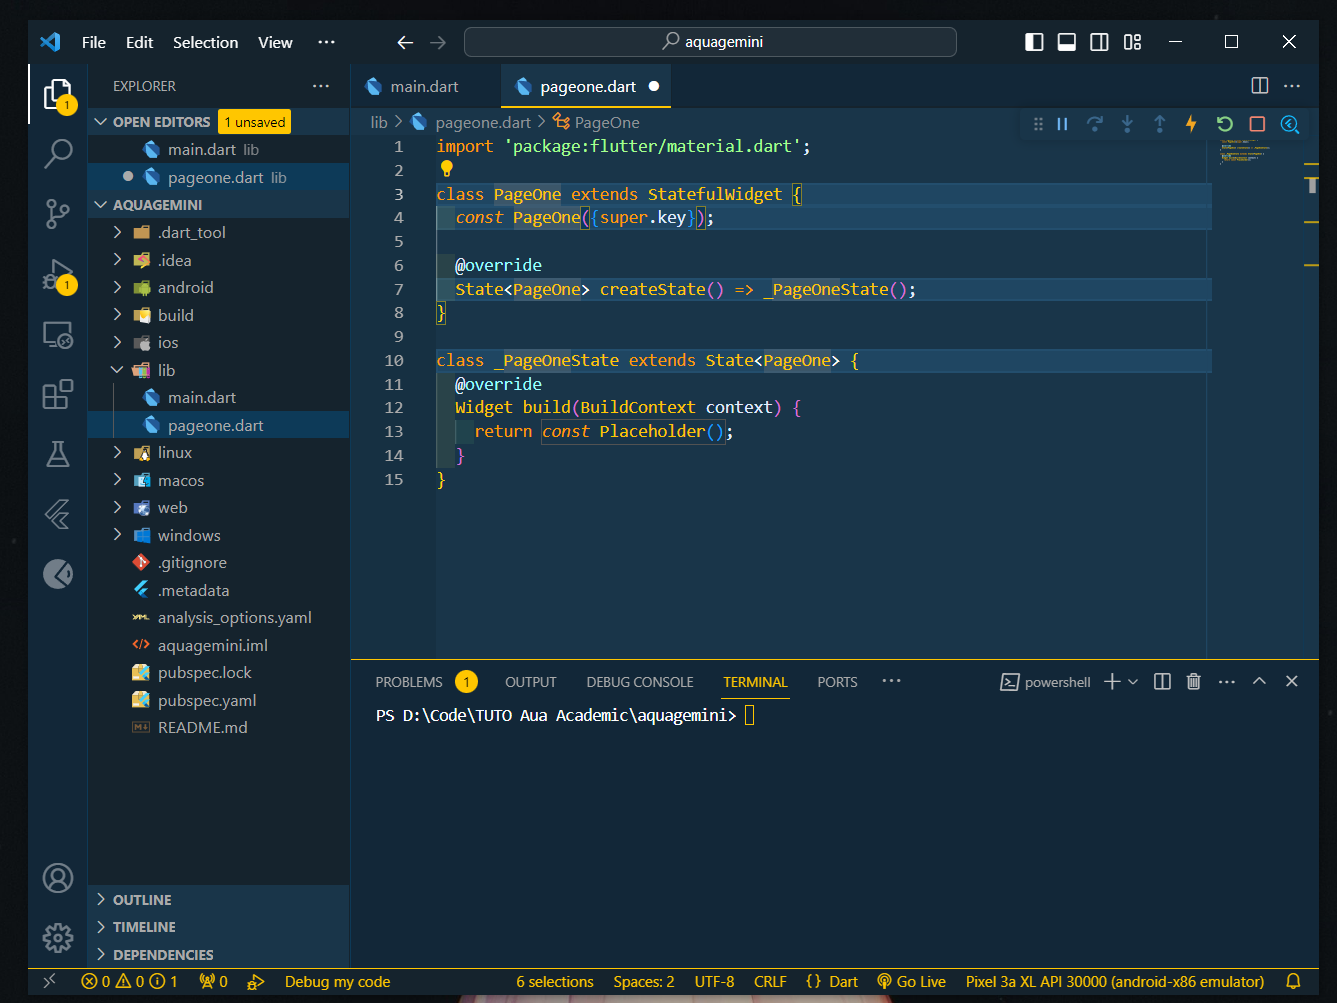Click debug Step Into button

coord(1127,124)
